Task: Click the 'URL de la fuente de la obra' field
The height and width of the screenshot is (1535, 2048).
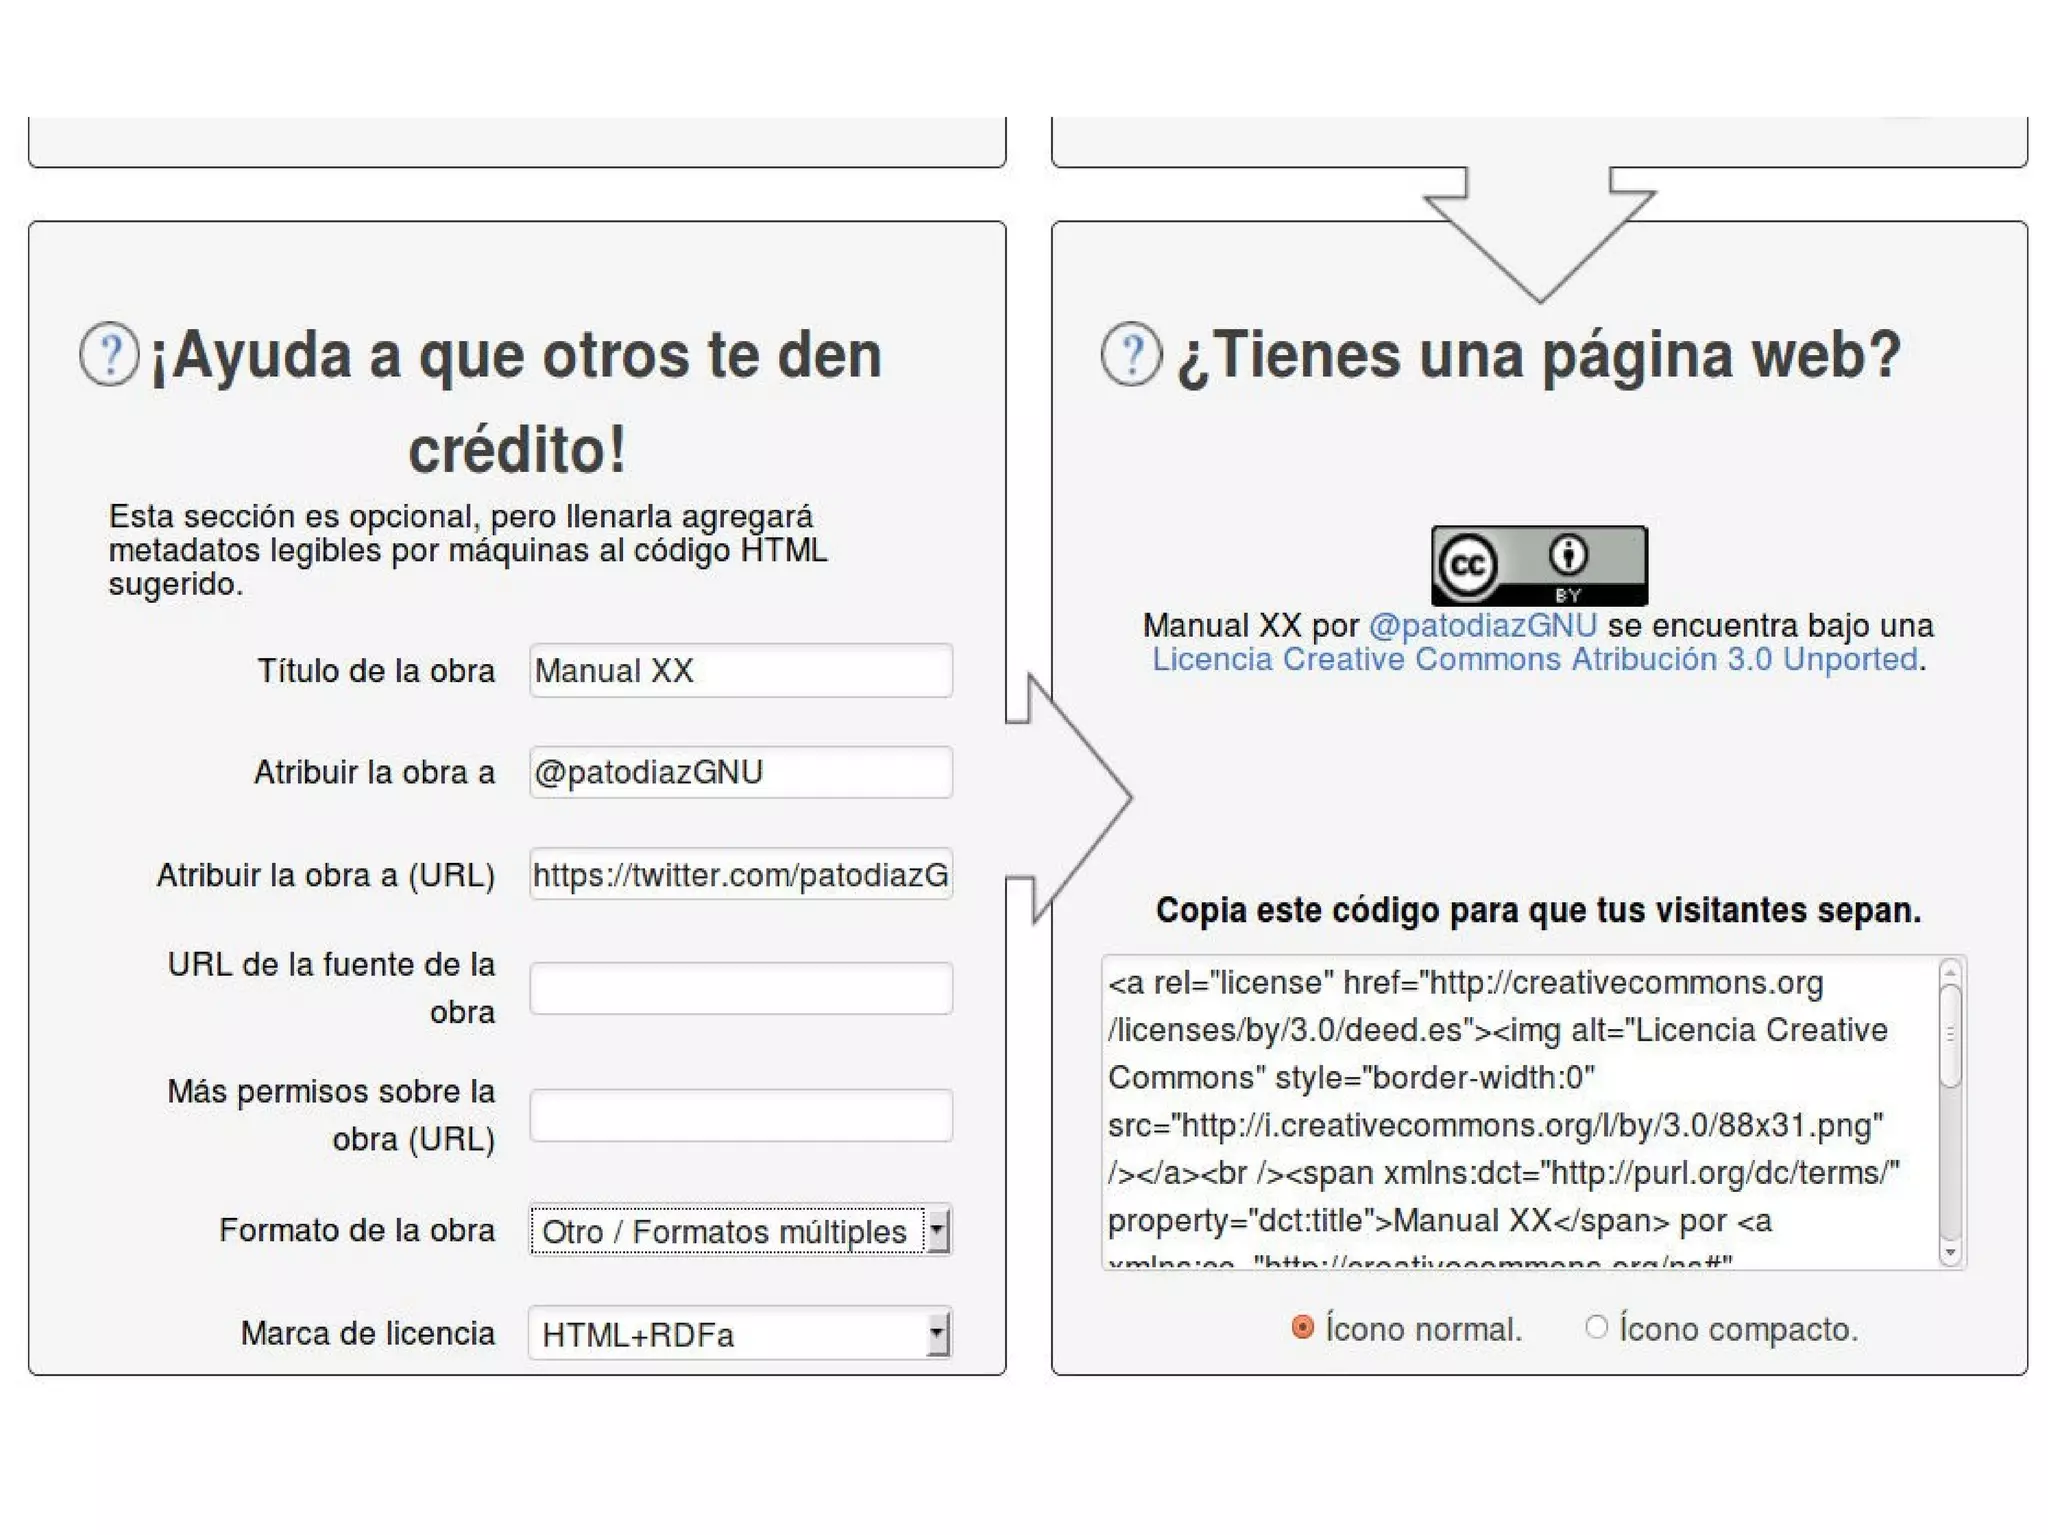Action: [740, 988]
